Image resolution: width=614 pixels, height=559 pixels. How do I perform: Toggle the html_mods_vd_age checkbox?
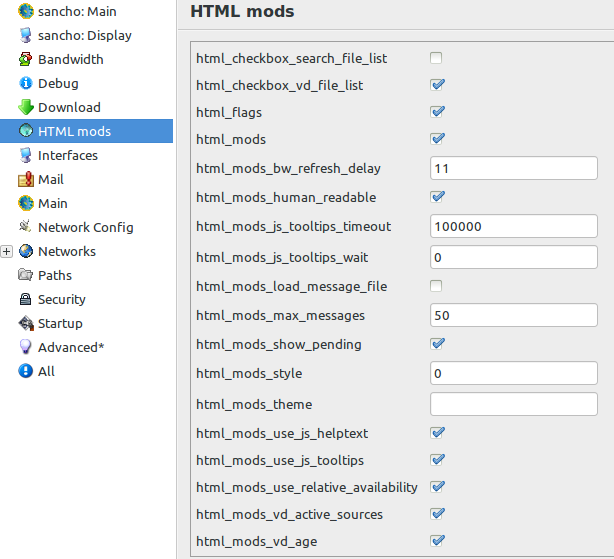pos(437,541)
